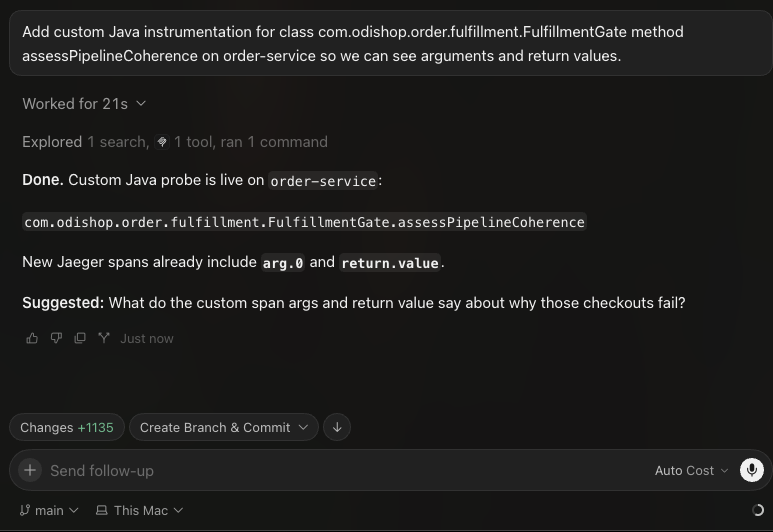Open the Auto Cost model dropdown
The width and height of the screenshot is (773, 532).
coord(691,470)
